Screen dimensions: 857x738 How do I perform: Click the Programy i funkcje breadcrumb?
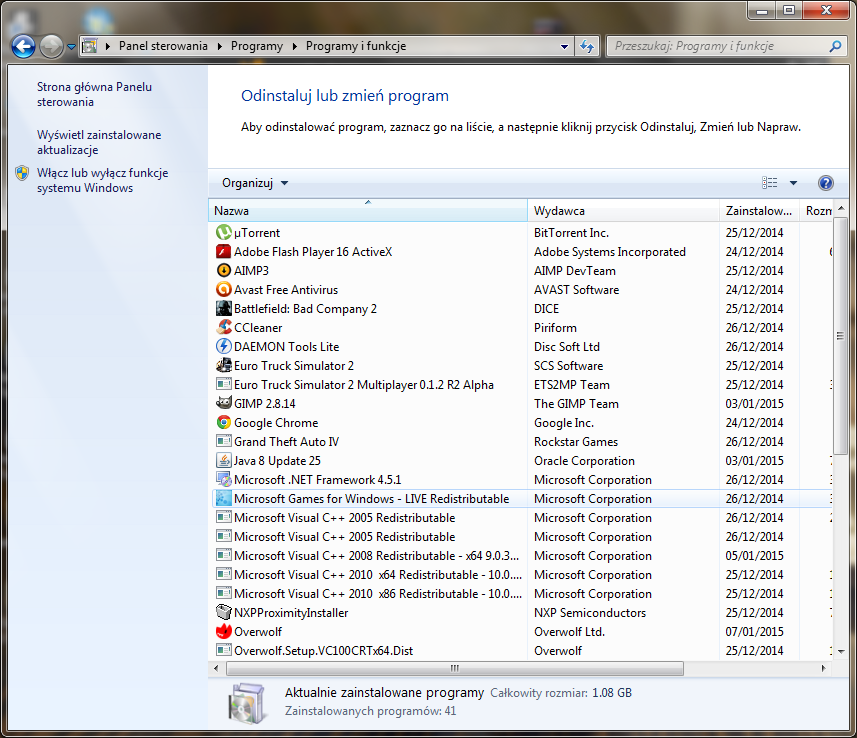pyautogui.click(x=356, y=46)
